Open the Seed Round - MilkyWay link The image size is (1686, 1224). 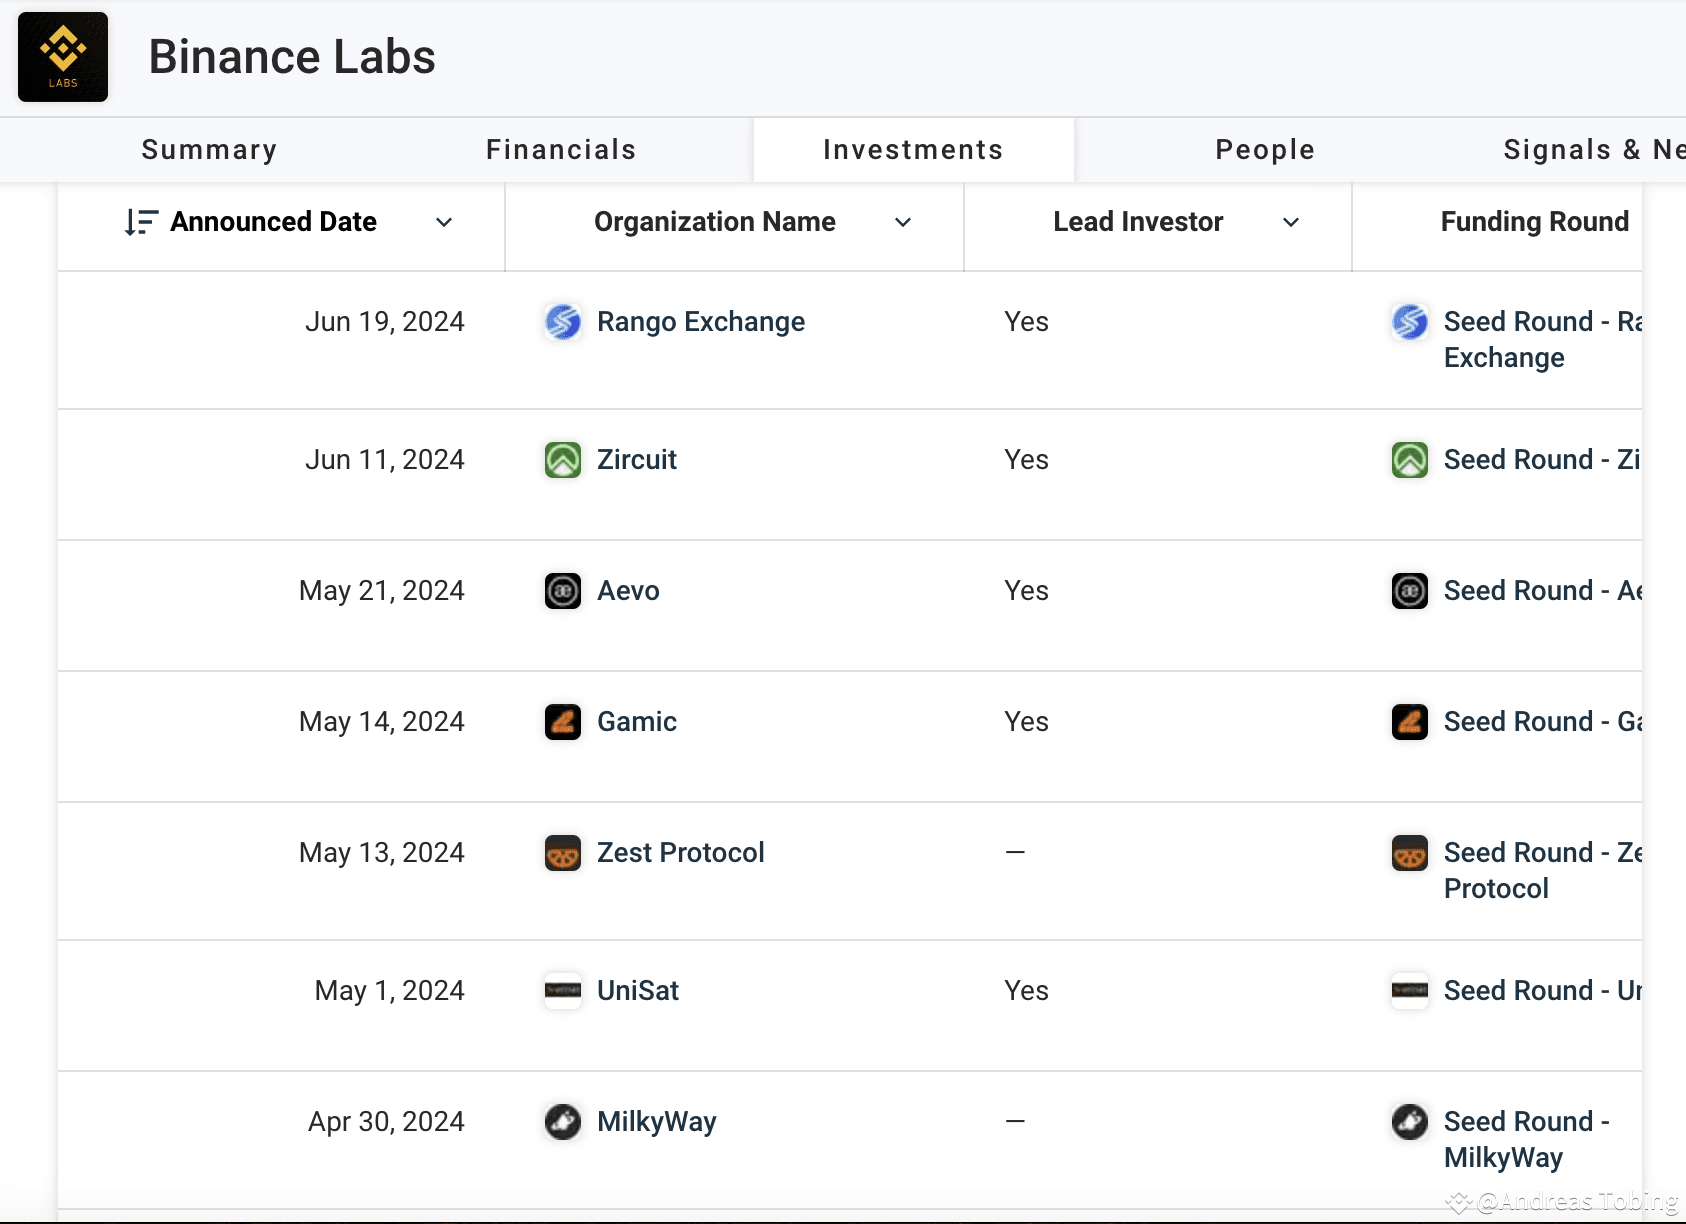point(1525,1139)
